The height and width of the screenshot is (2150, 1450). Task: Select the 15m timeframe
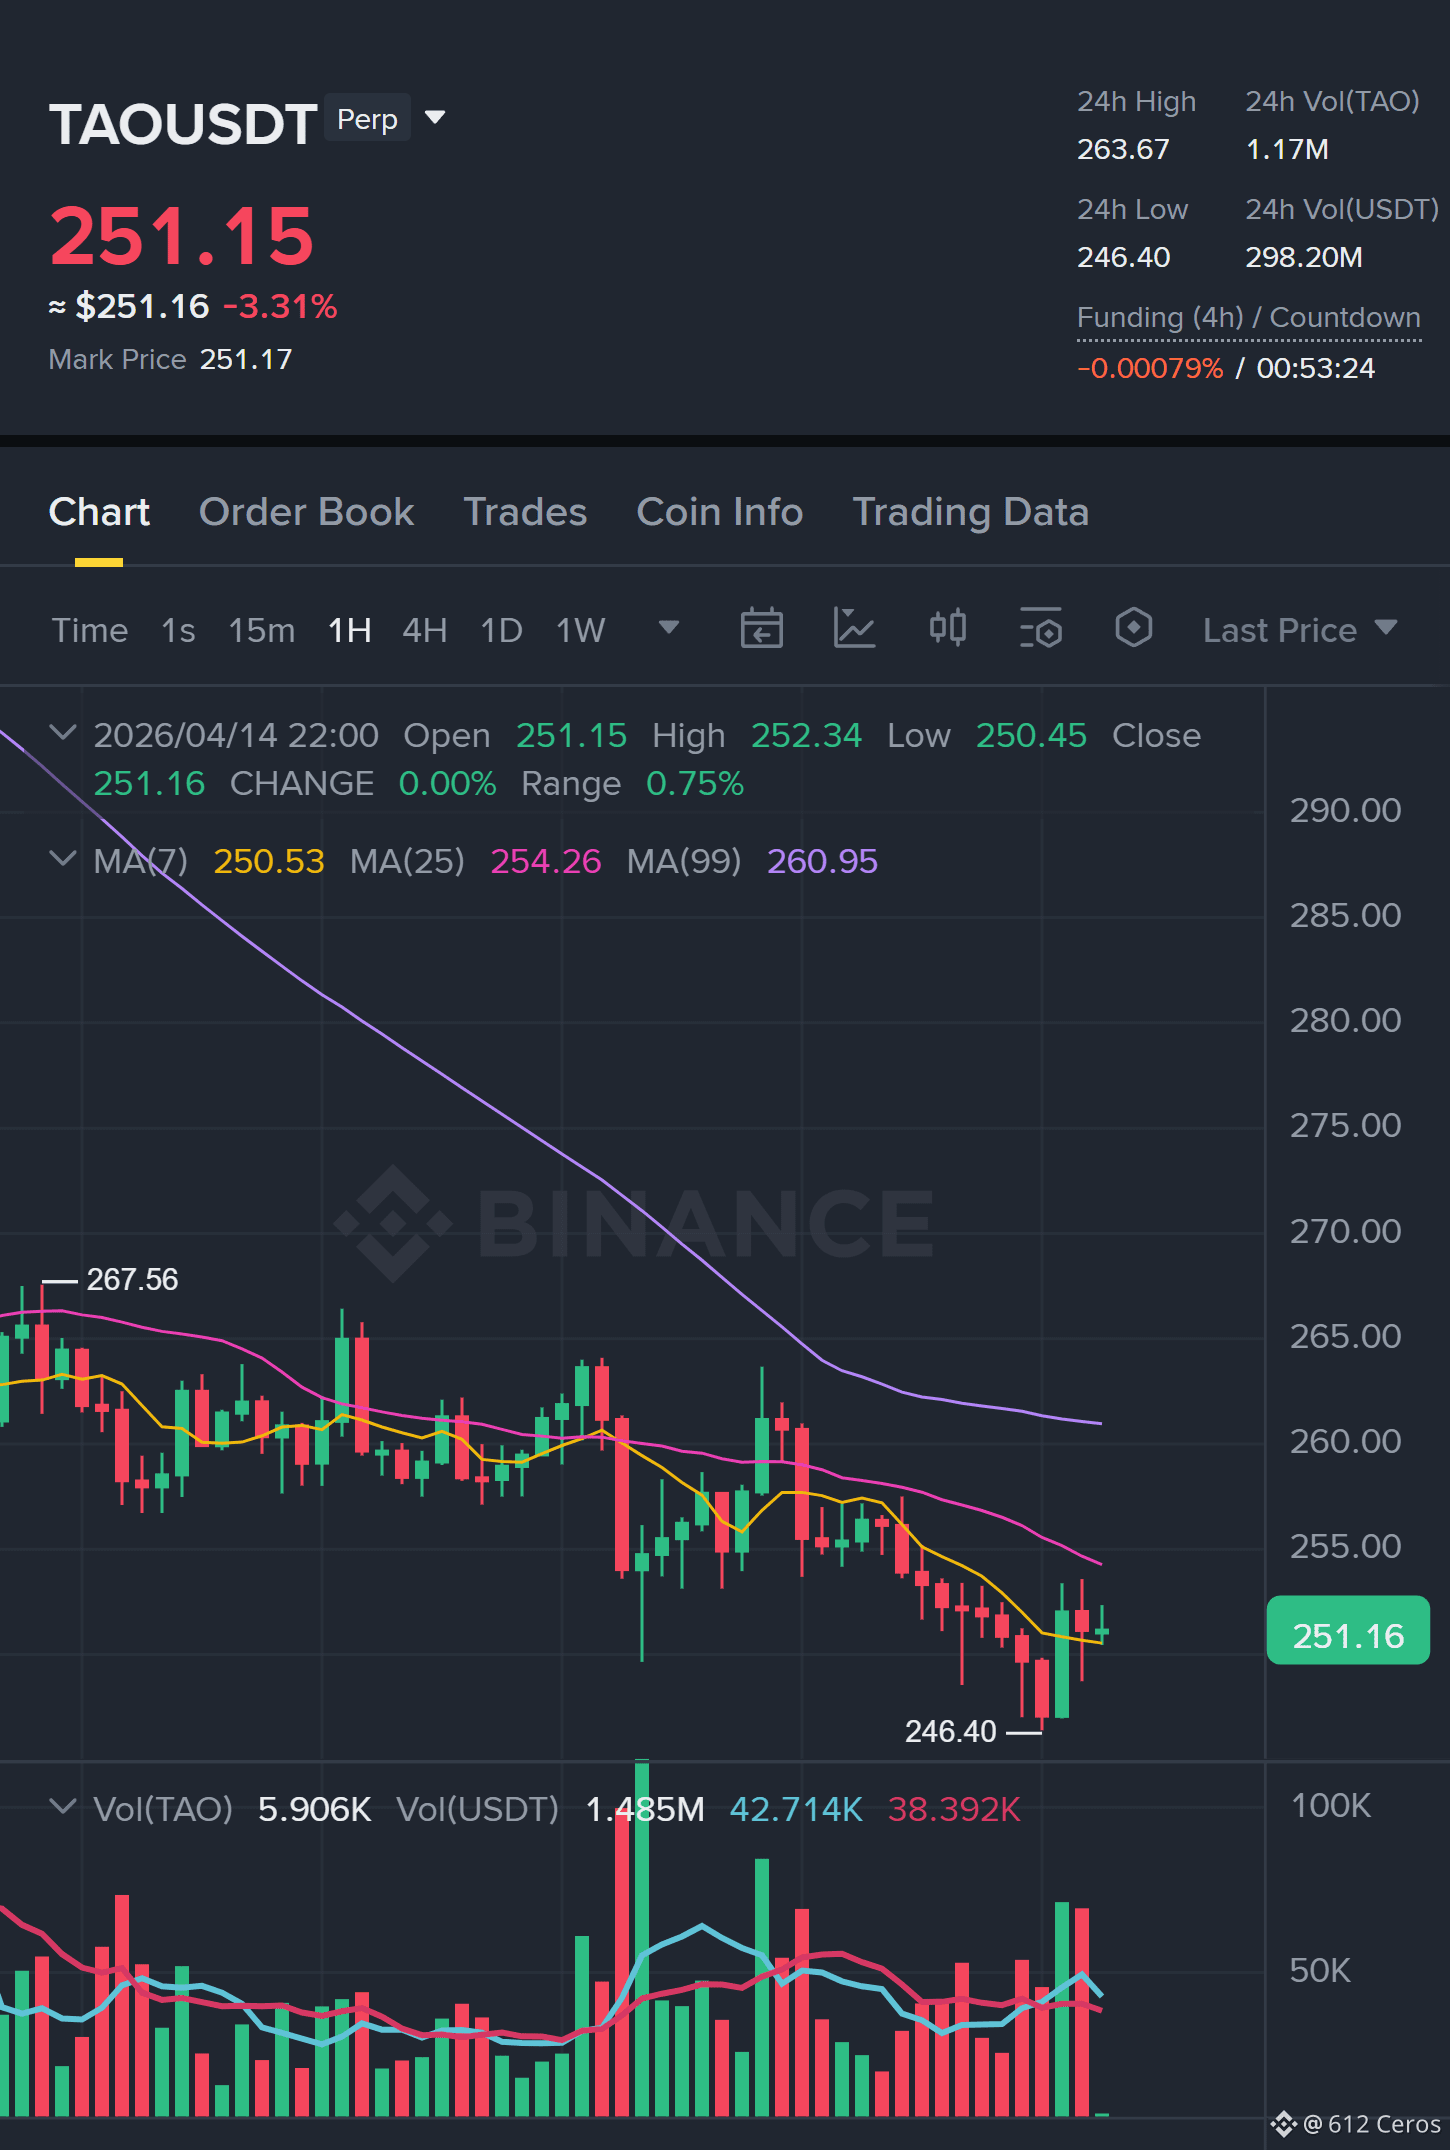pos(262,630)
